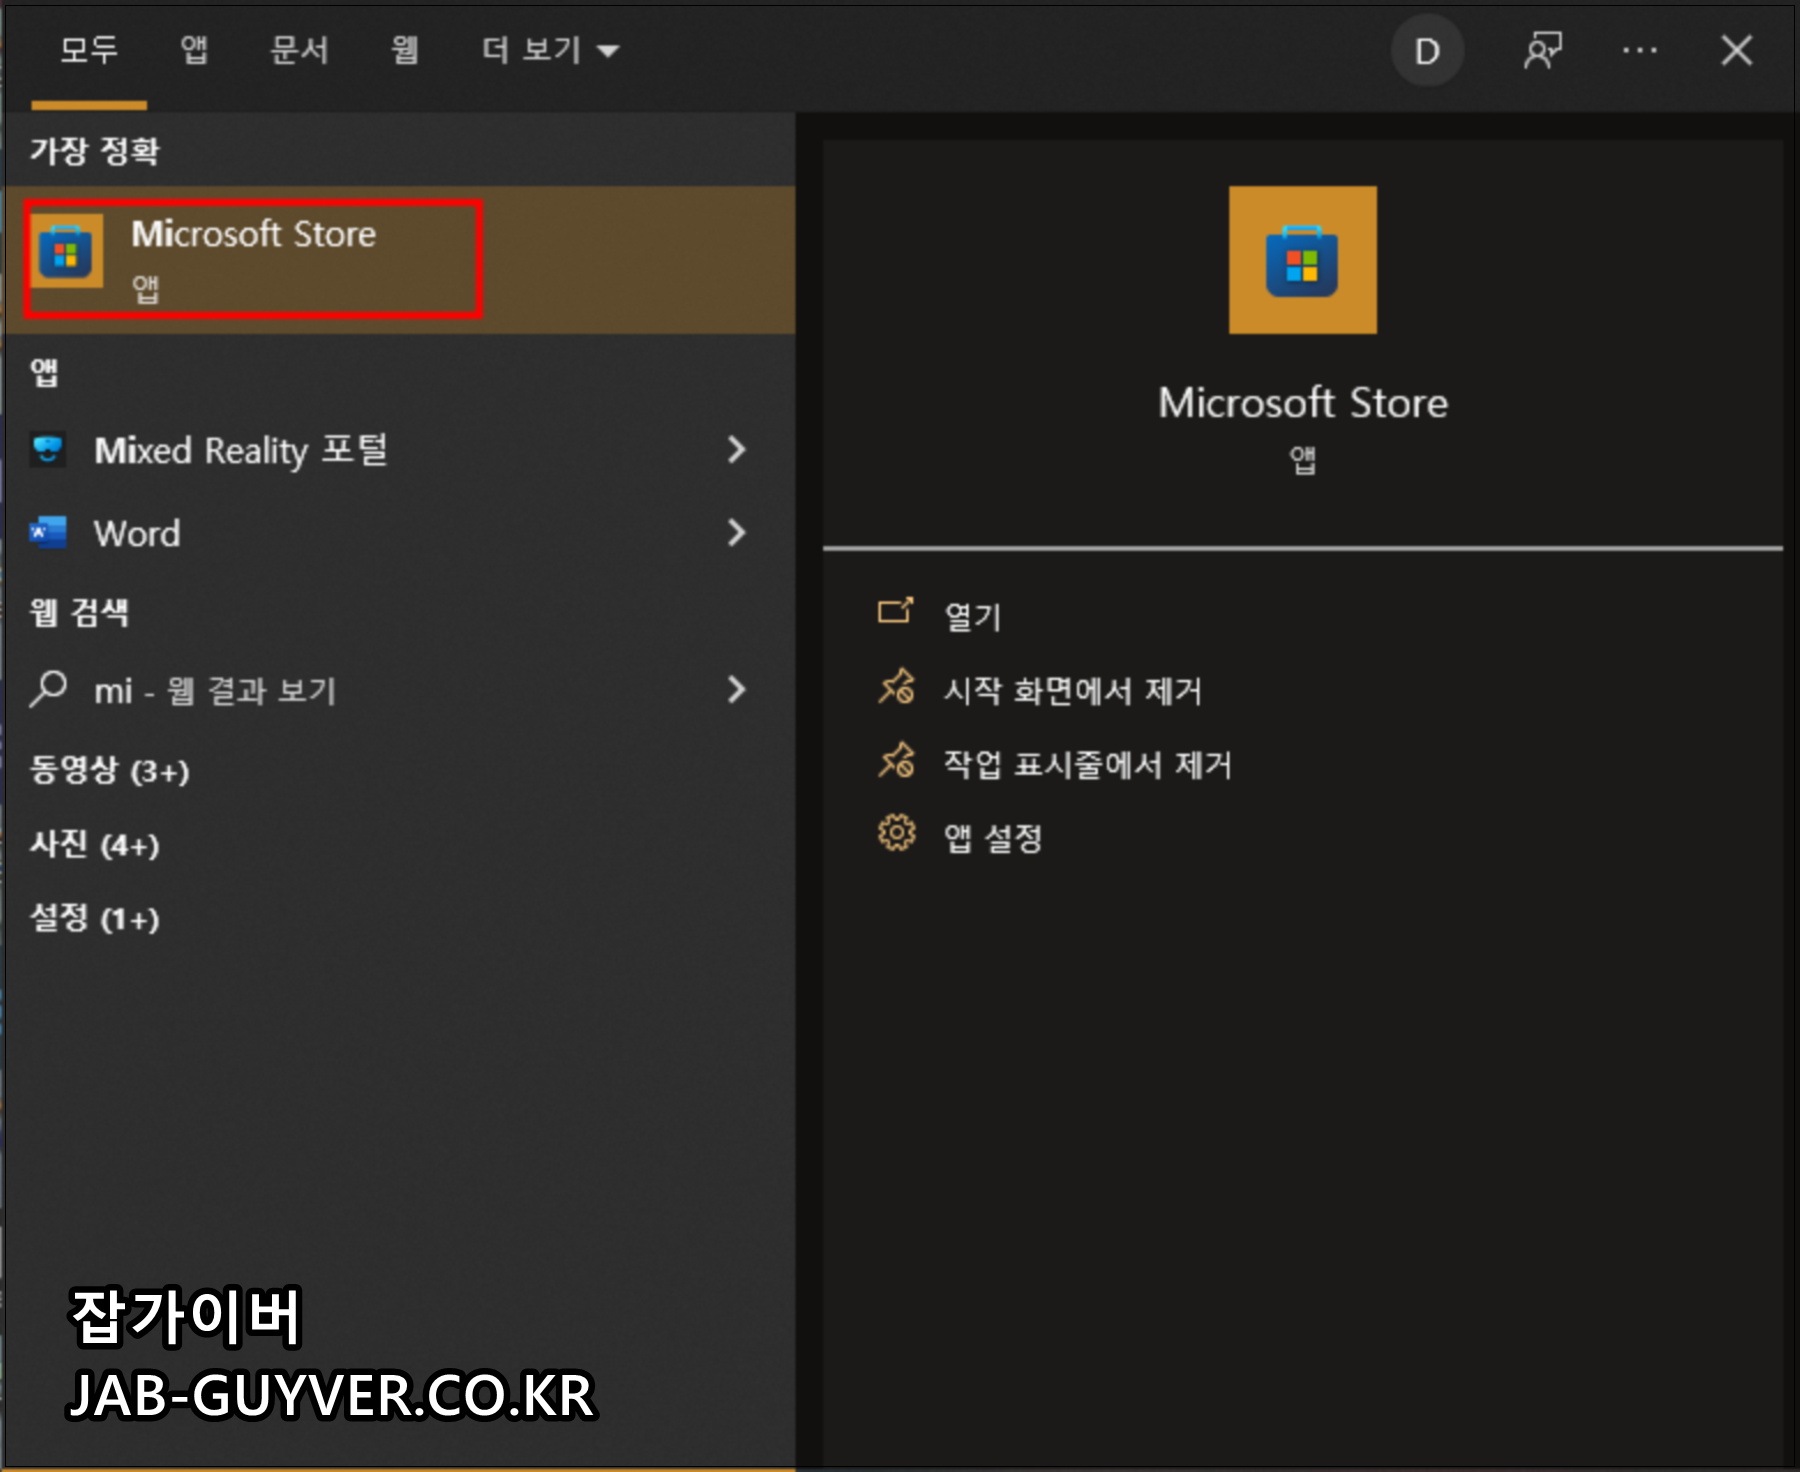Open the three-dots options menu
The height and width of the screenshot is (1472, 1800).
coord(1640,50)
